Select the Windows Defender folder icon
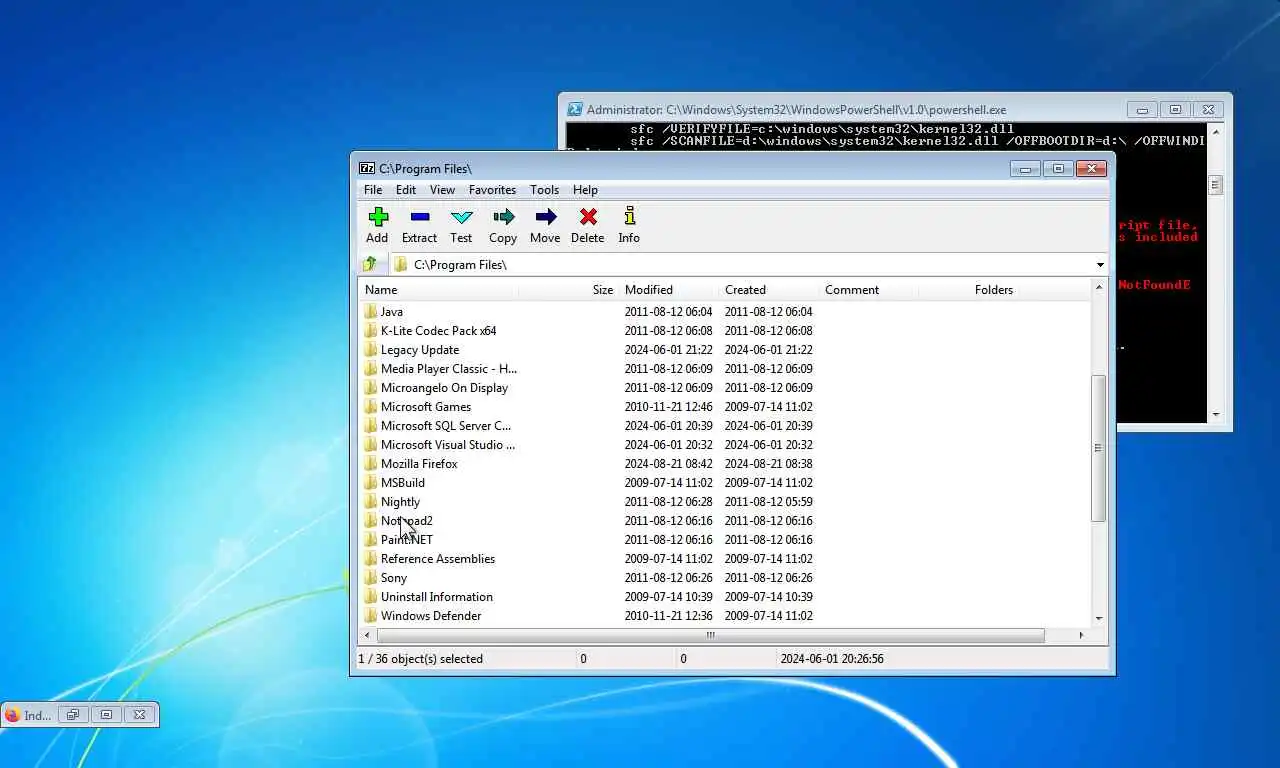 click(370, 615)
